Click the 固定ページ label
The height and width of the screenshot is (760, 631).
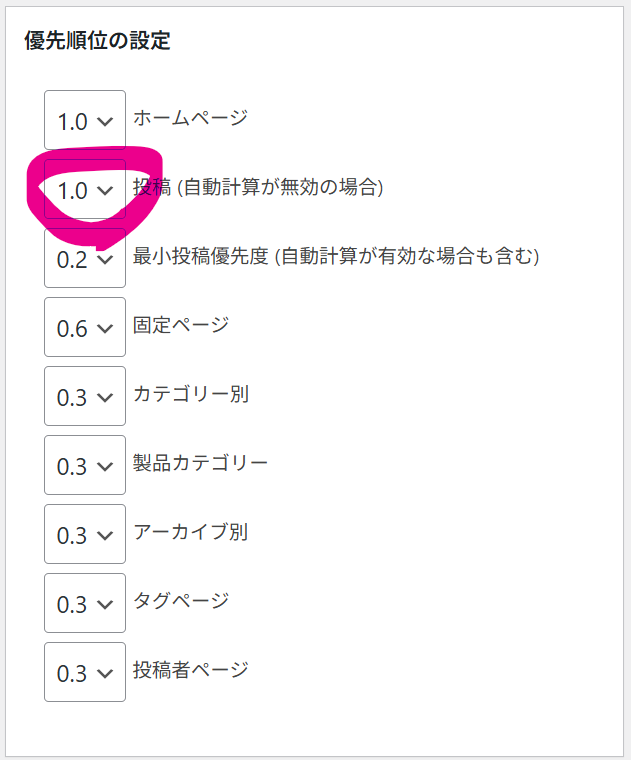click(x=181, y=325)
